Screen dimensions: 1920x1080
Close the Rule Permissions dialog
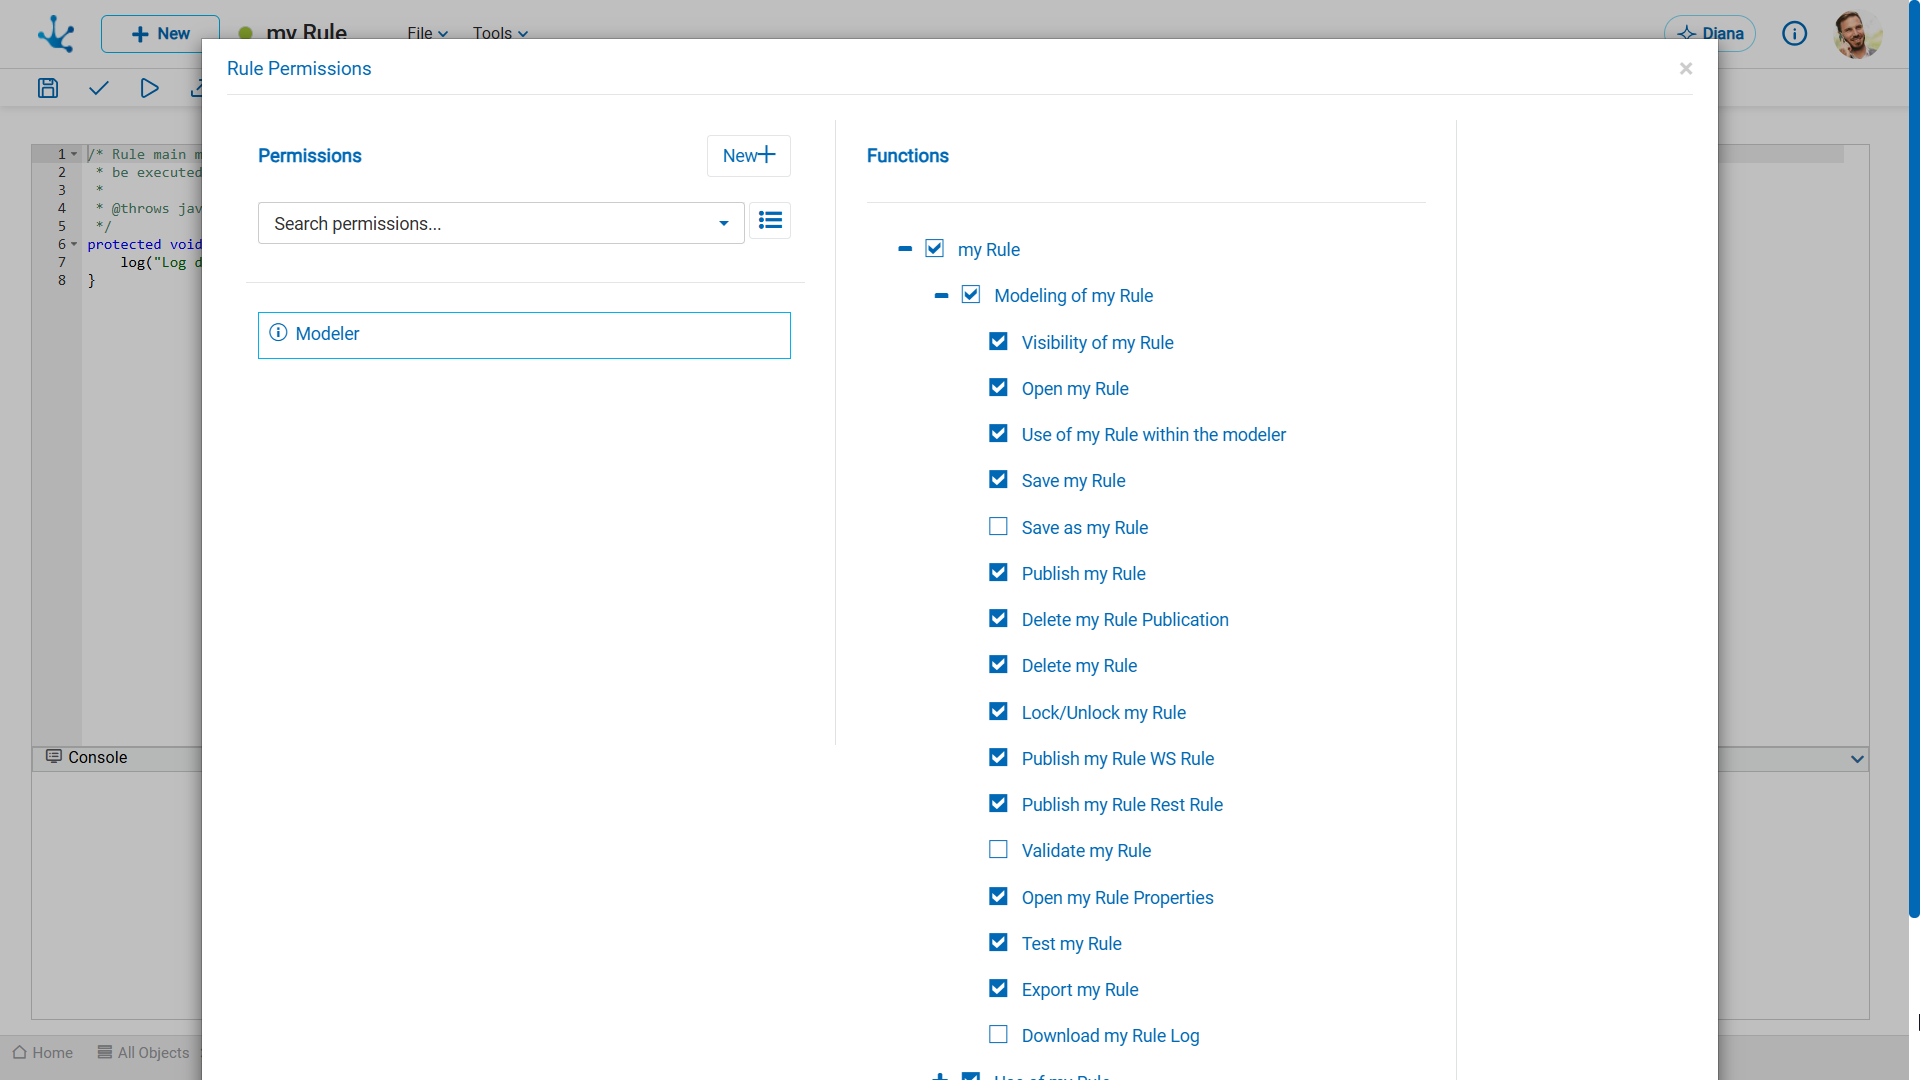(1686, 69)
